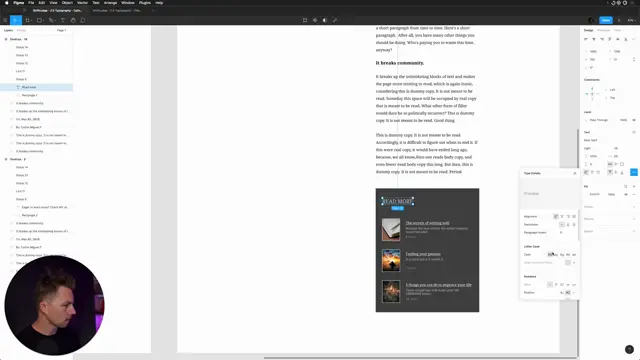The image size is (640, 360).
Task: Click the Align horizontal centers icon
Action: (x=594, y=39)
